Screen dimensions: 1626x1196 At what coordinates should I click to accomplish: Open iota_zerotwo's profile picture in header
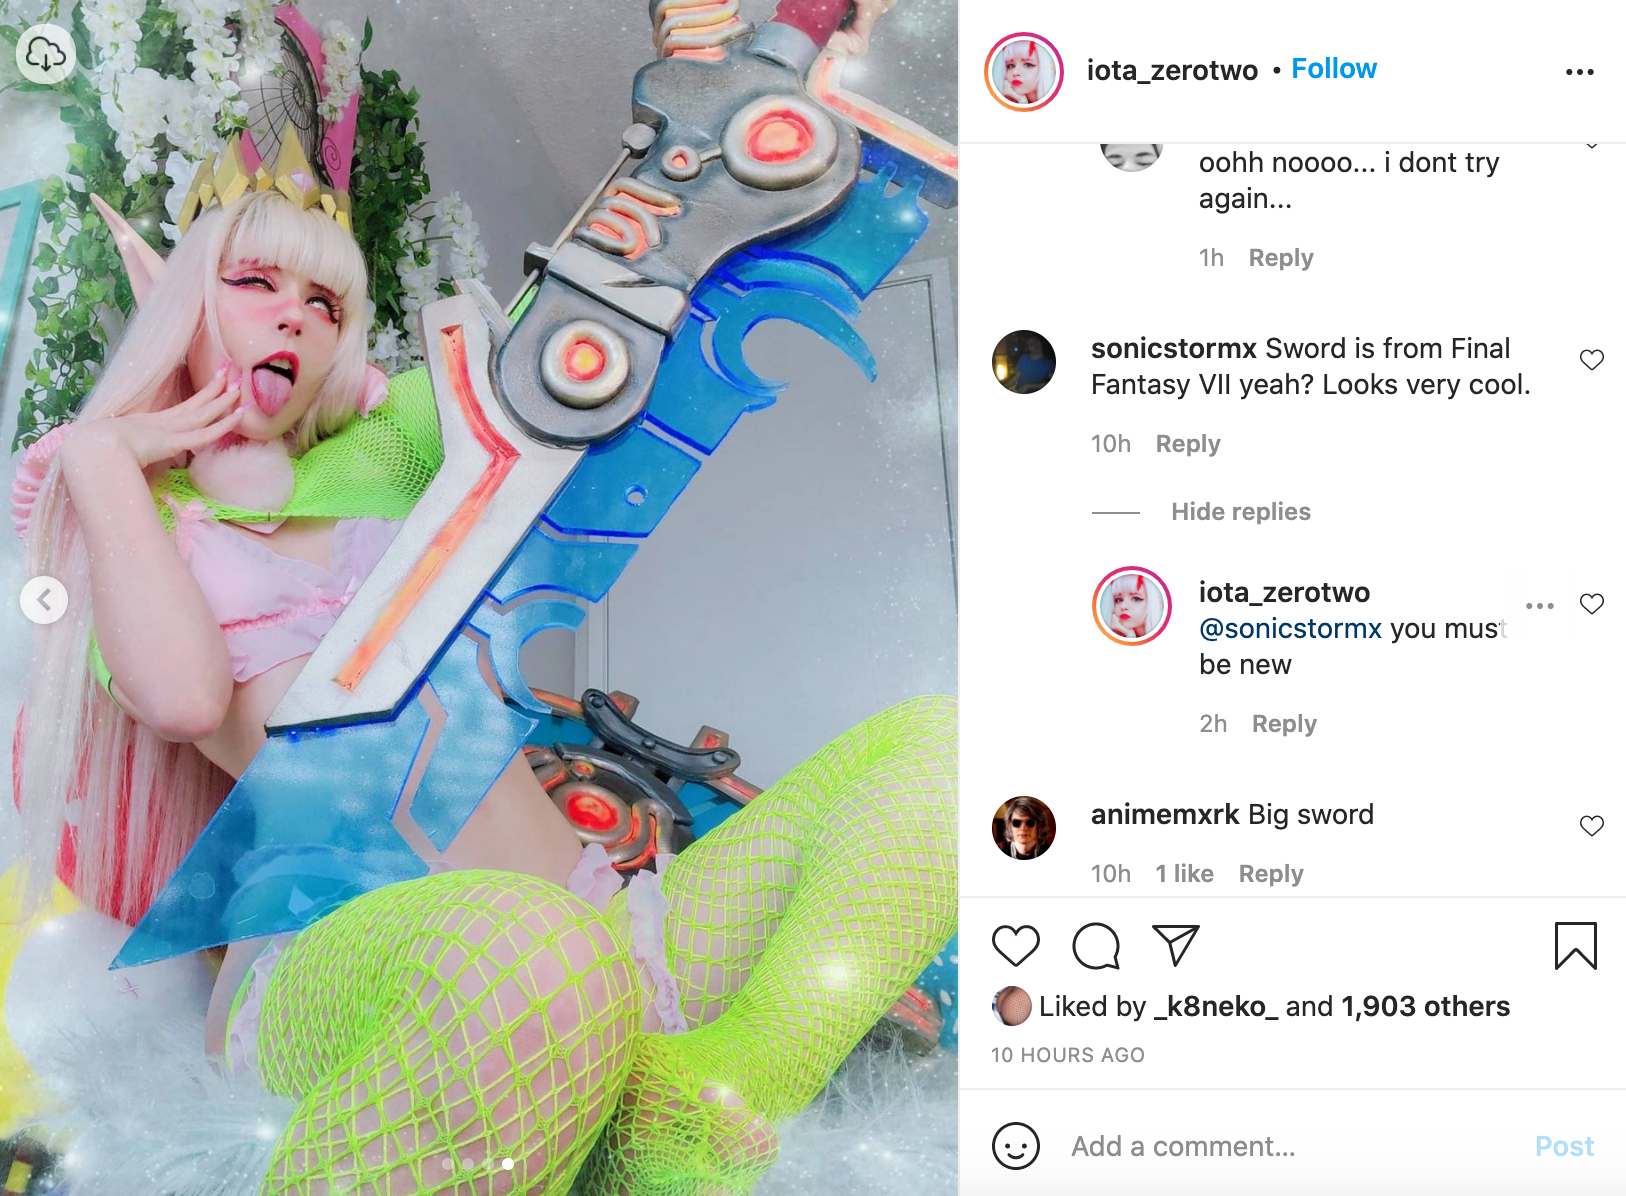pos(1024,72)
